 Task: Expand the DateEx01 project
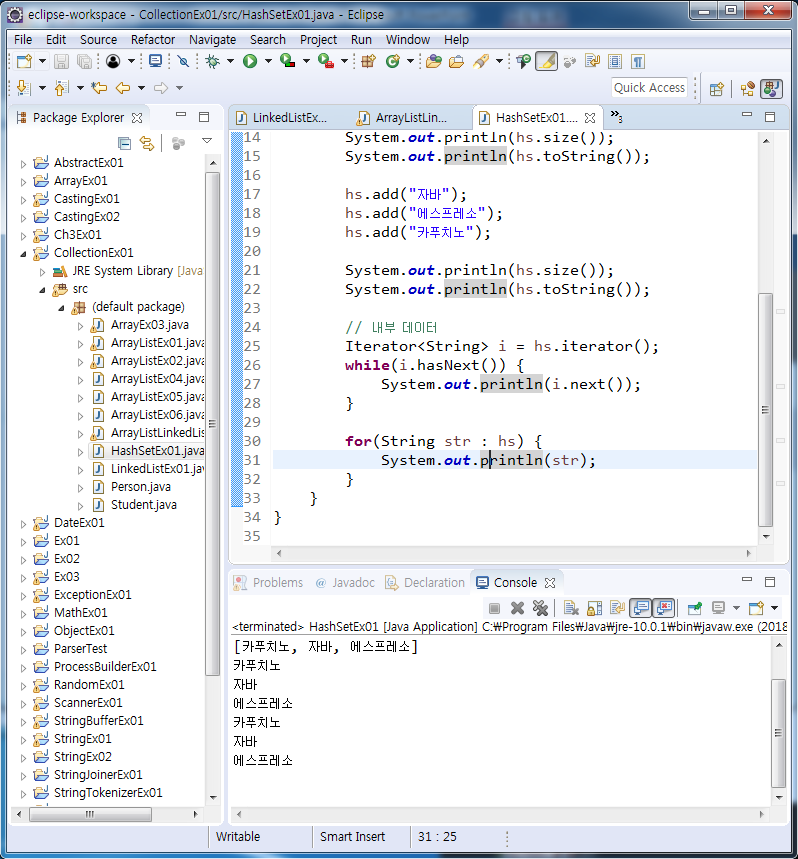click(23, 524)
